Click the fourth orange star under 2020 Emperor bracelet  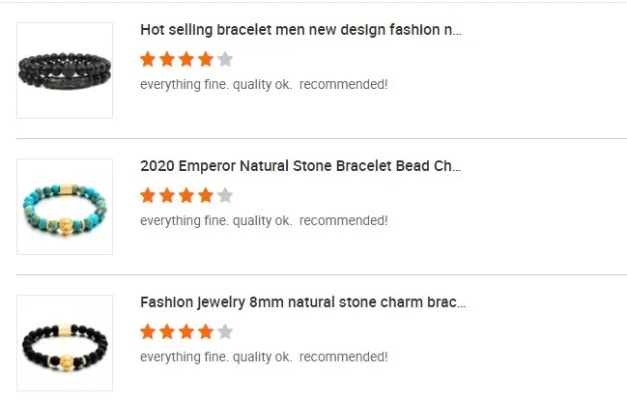click(206, 195)
